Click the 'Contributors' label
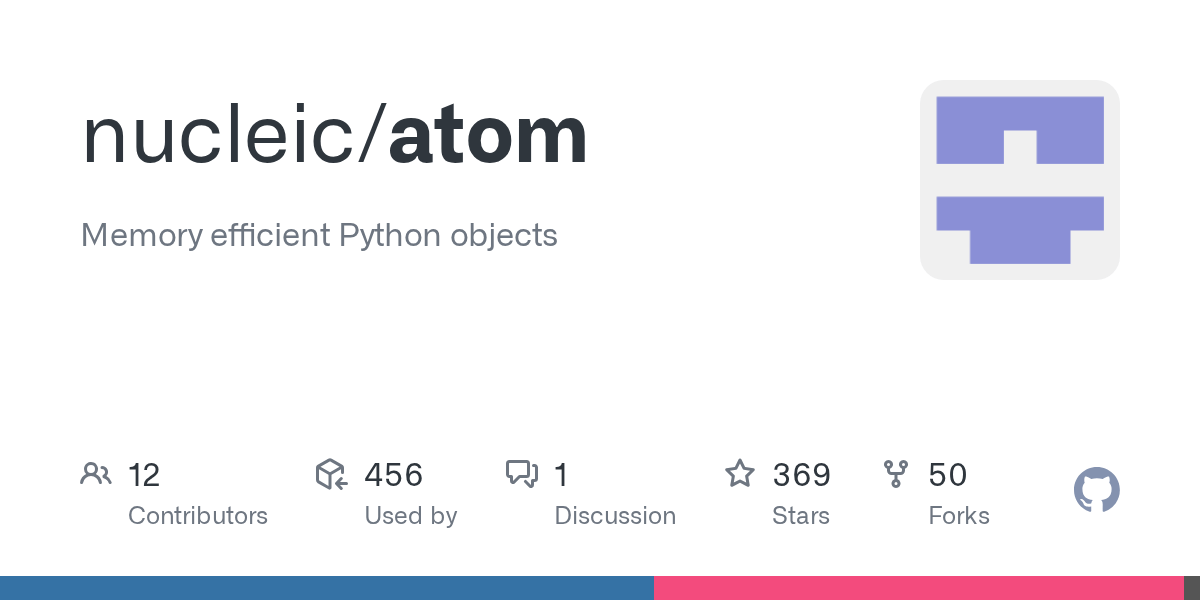 [198, 516]
